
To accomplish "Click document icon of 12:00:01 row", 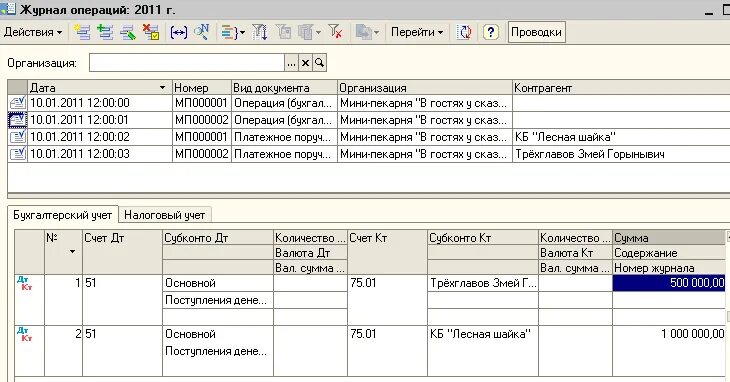I will click(18, 120).
